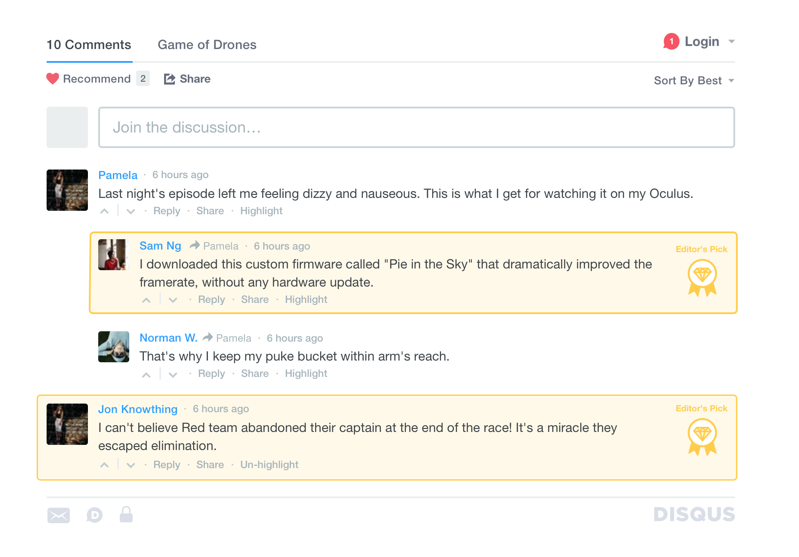Share Jon Knowthing's comment

(x=210, y=465)
